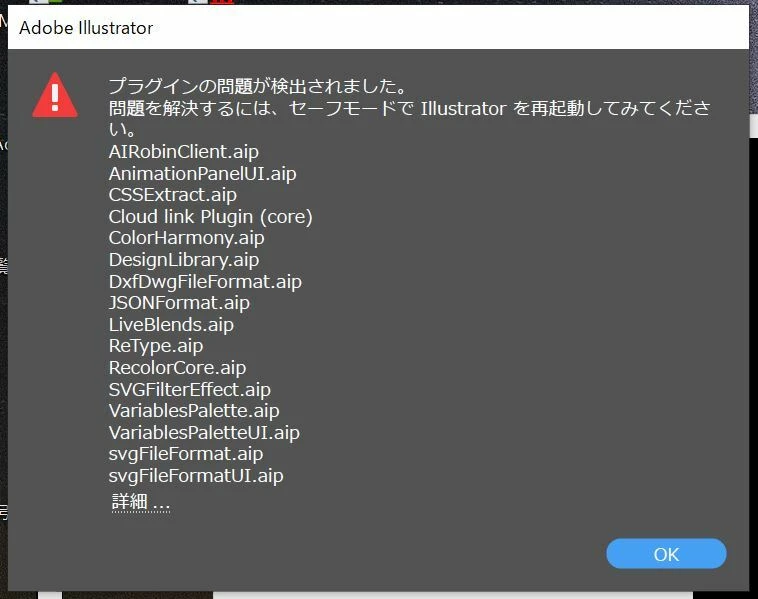Click the svgFileFormat.aip line
The width and height of the screenshot is (758, 599).
pos(186,454)
